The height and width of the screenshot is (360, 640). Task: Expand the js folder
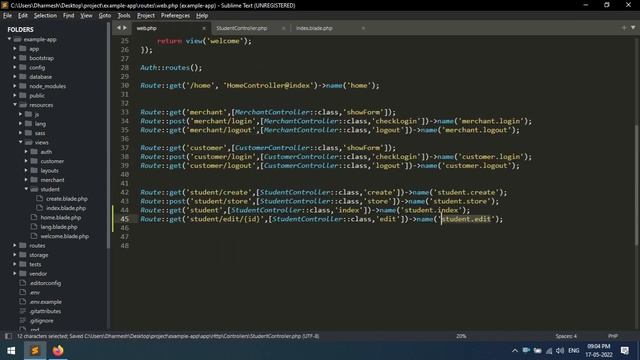pos(21,114)
